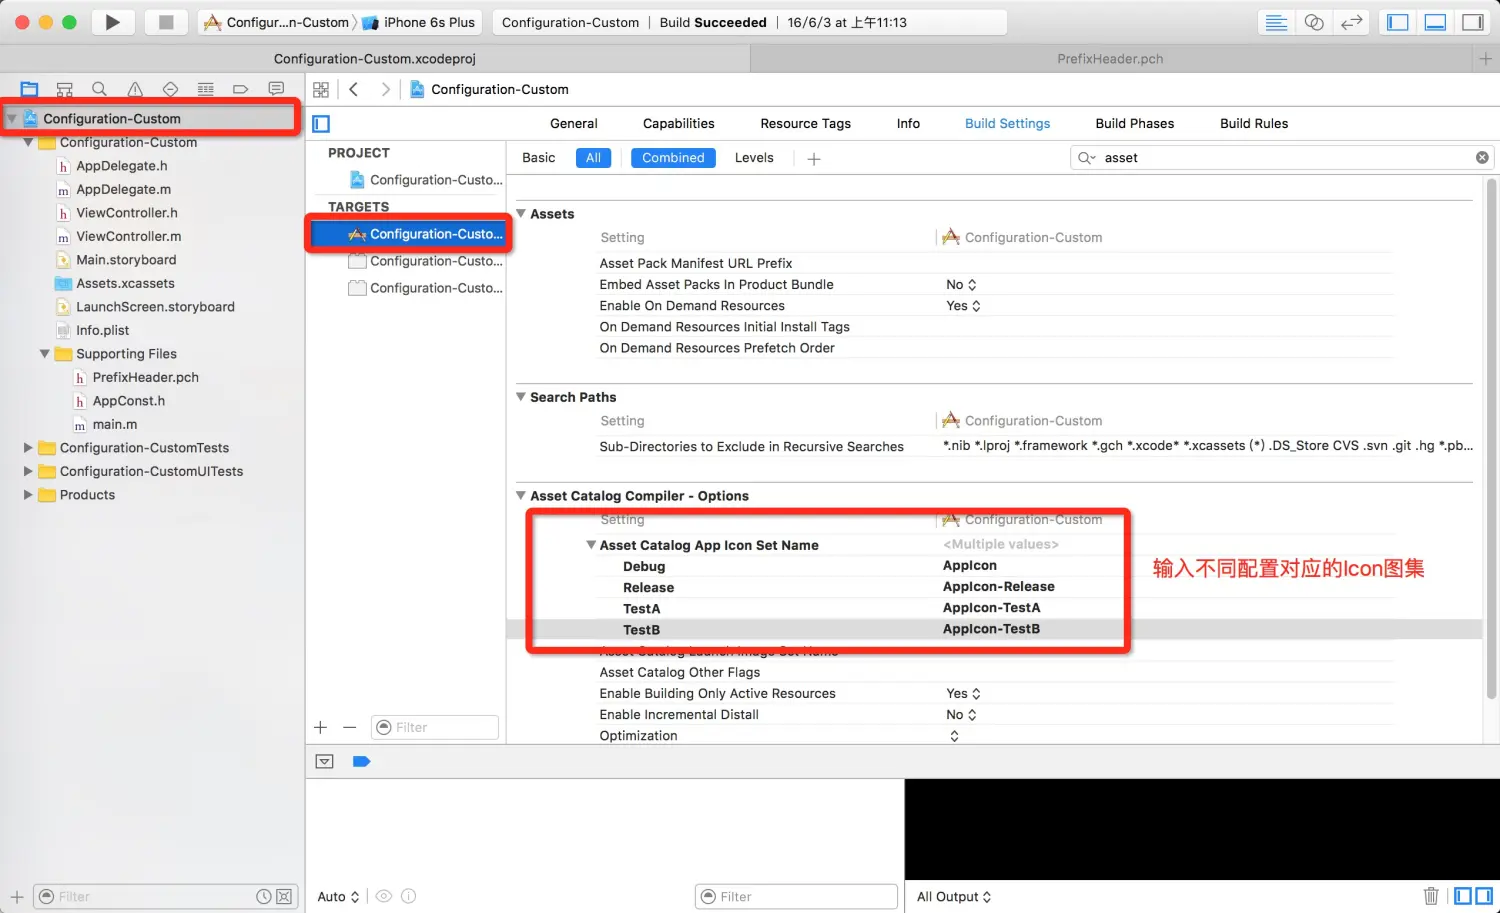The image size is (1500, 913).
Task: Open the Auto variables scope popup
Action: 338,896
